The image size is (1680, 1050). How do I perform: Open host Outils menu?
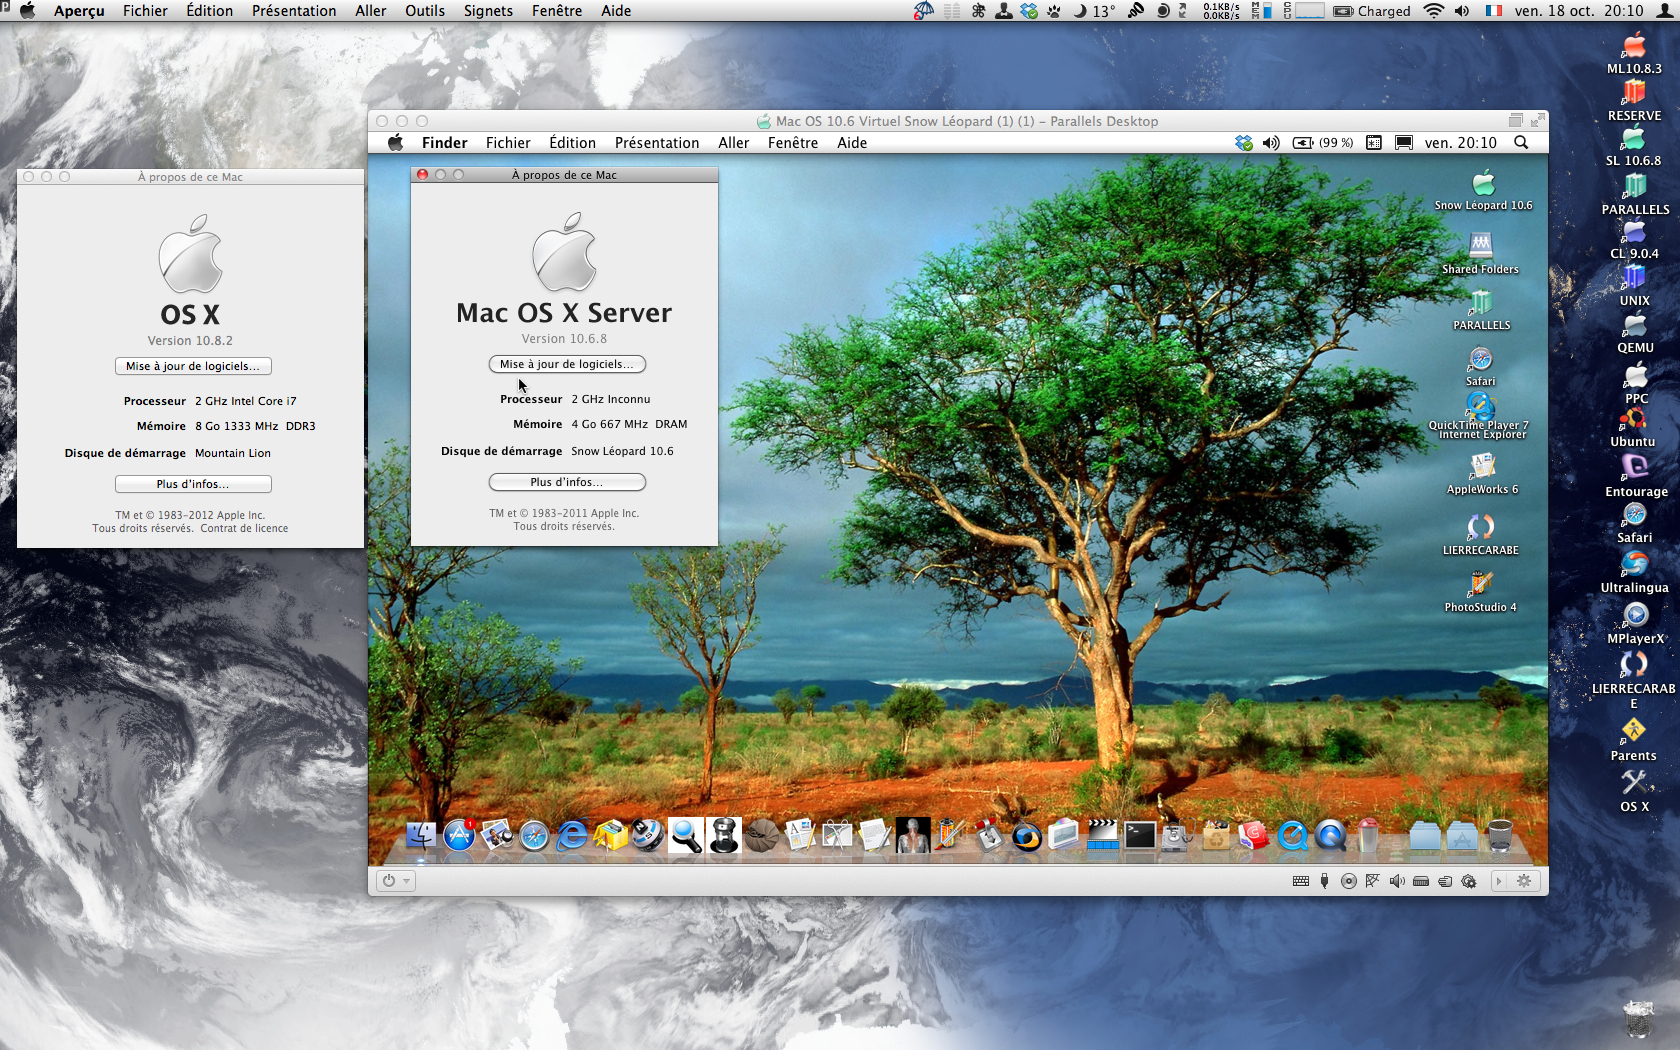425,11
